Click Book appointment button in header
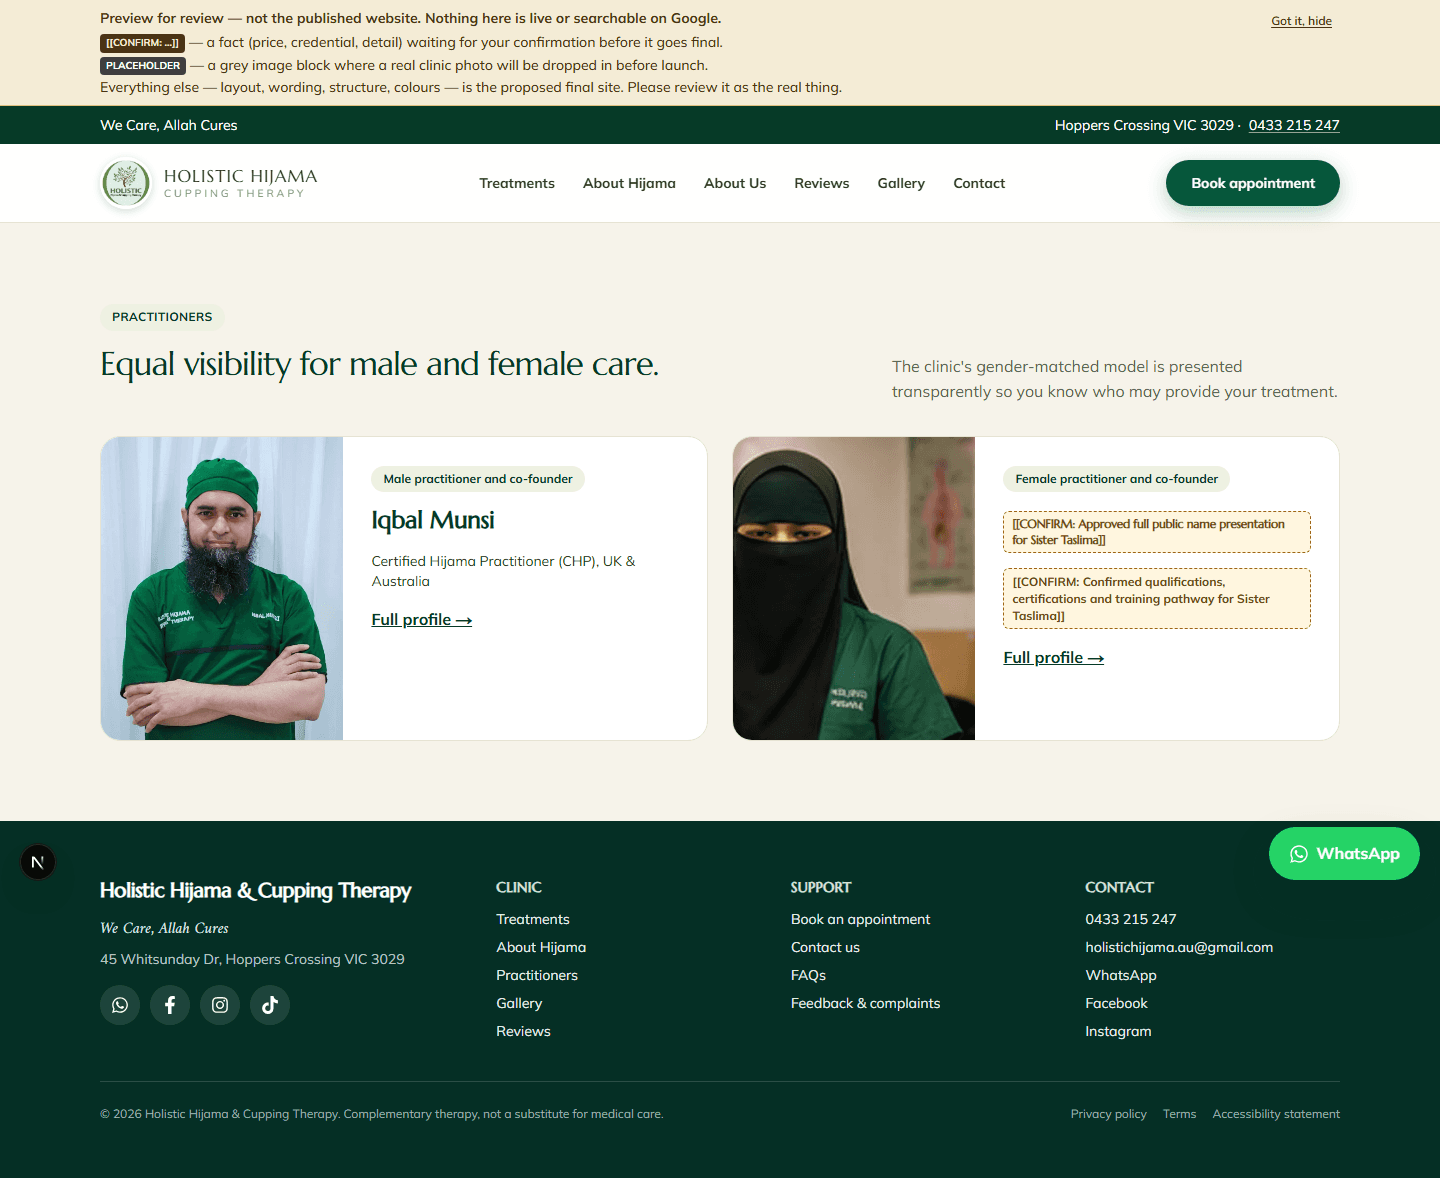The image size is (1440, 1178). (x=1252, y=183)
